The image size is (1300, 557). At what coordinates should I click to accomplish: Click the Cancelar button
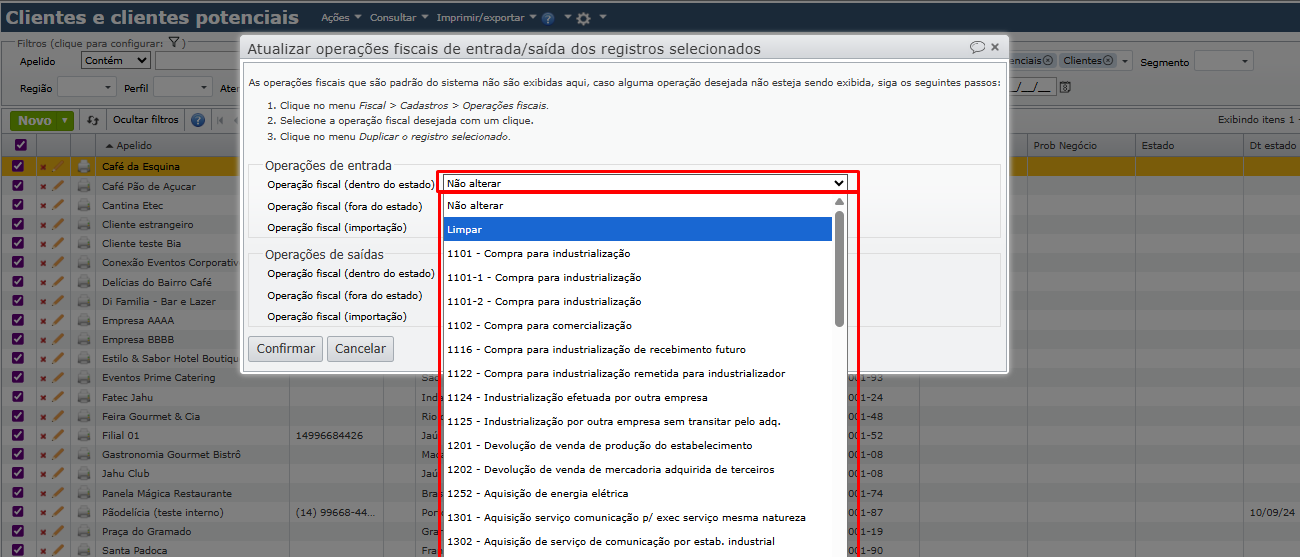point(360,349)
